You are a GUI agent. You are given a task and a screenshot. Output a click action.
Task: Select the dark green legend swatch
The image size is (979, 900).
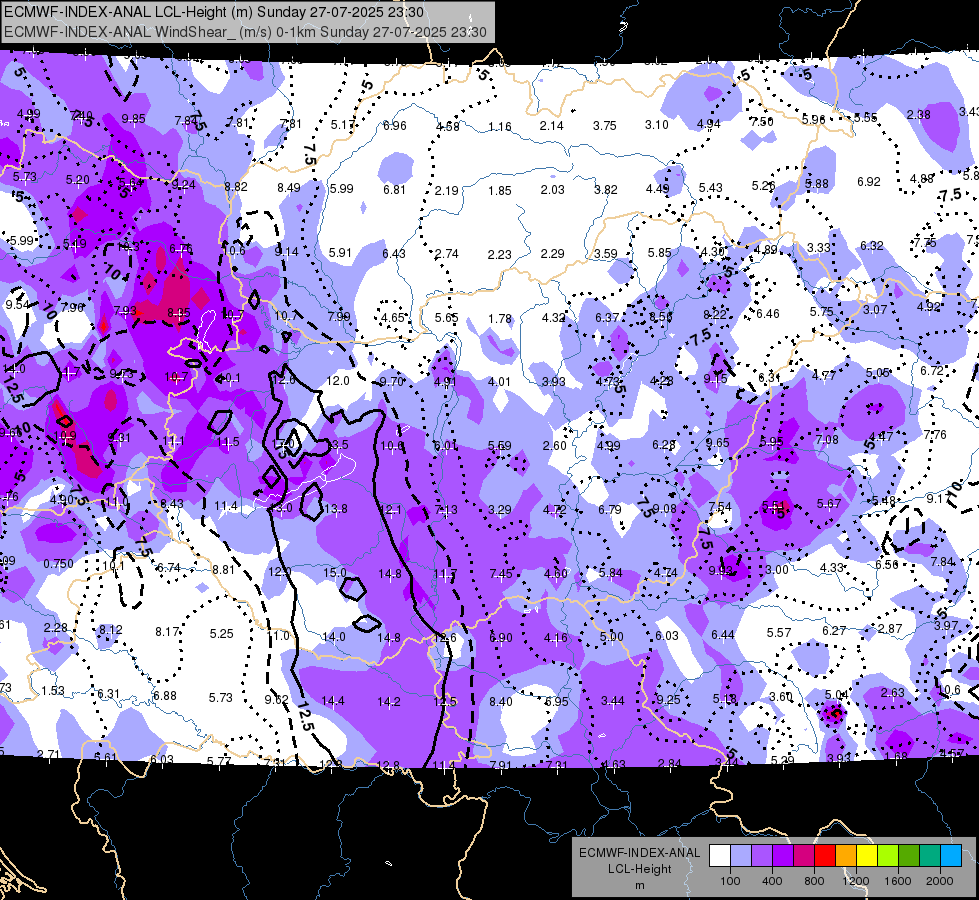click(x=909, y=856)
